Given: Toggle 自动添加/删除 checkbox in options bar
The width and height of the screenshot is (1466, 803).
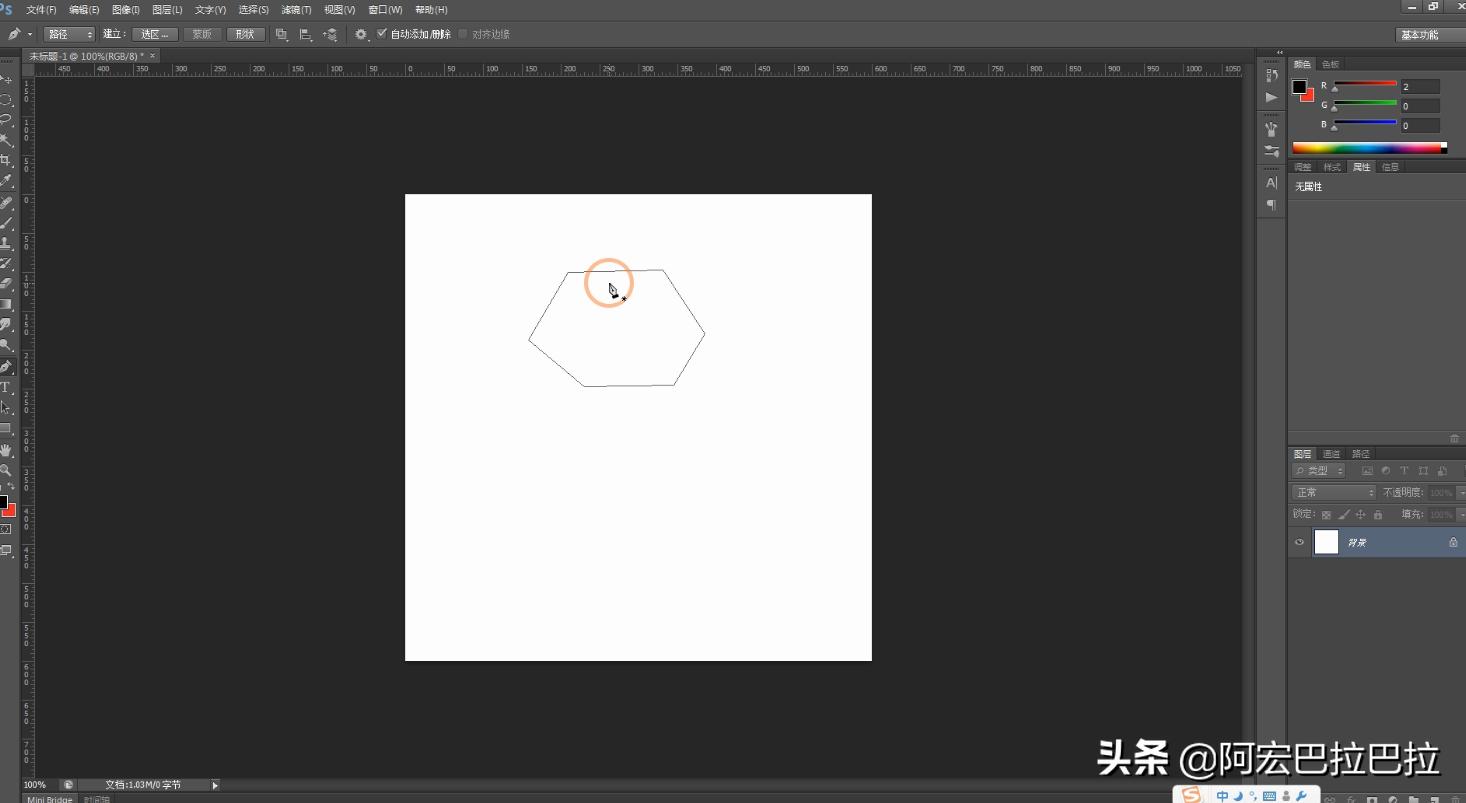Looking at the screenshot, I should coord(384,33).
